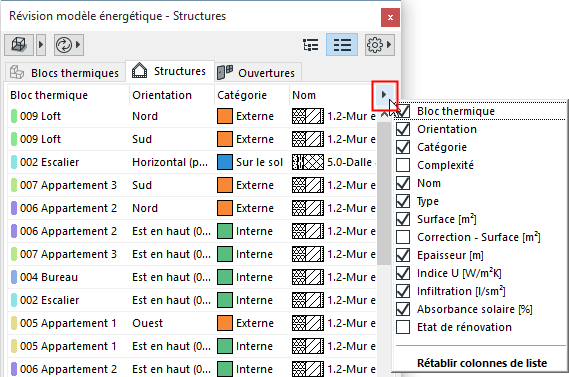Uncheck Catégorie column checkbox

pyautogui.click(x=403, y=147)
